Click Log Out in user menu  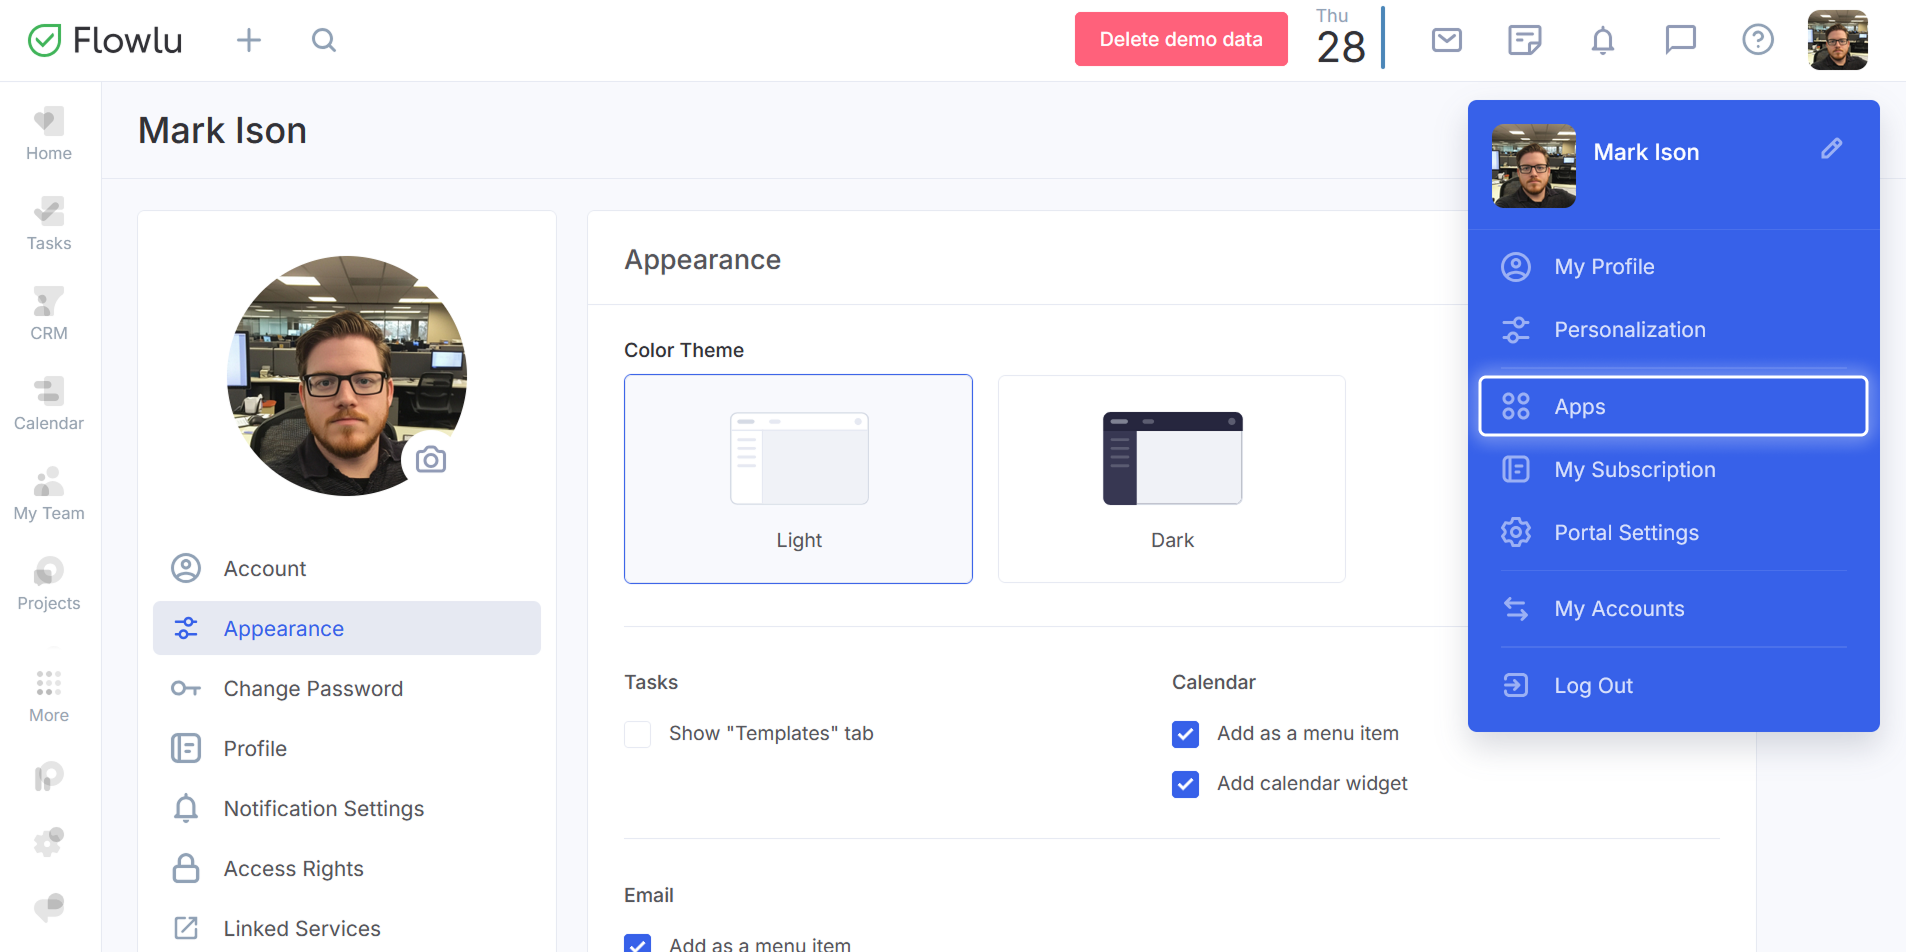(x=1592, y=686)
